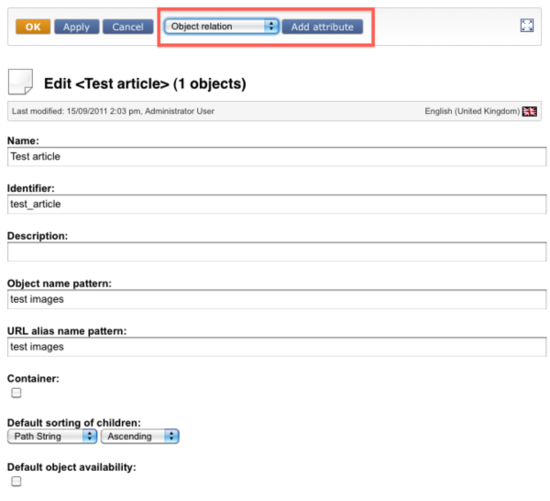Viewport: 550px width, 501px height.
Task: Click the Object name pattern field
Action: click(x=277, y=299)
